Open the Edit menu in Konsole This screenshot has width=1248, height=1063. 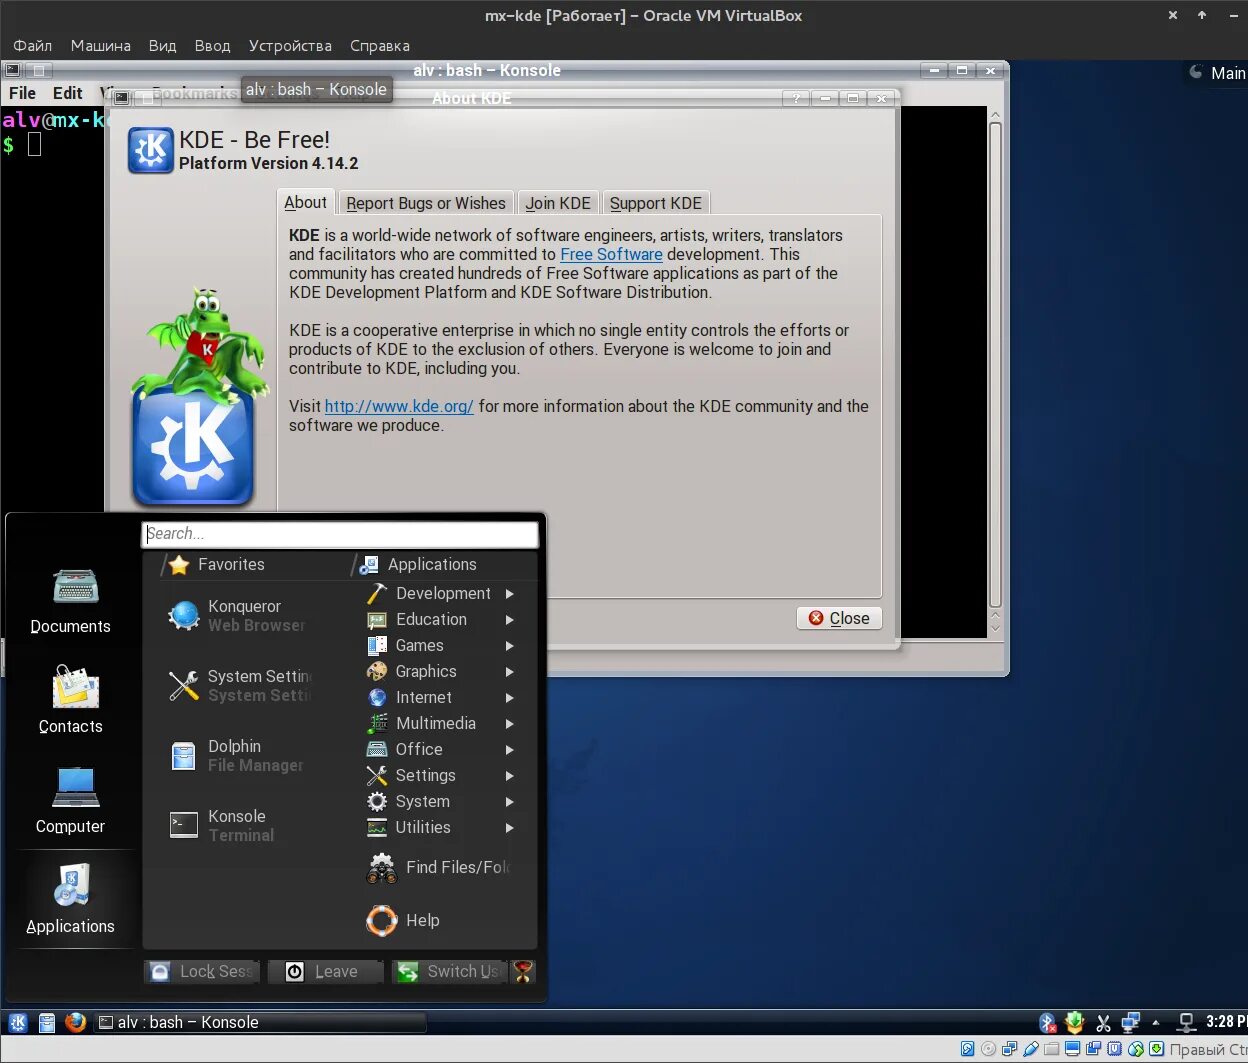(67, 93)
